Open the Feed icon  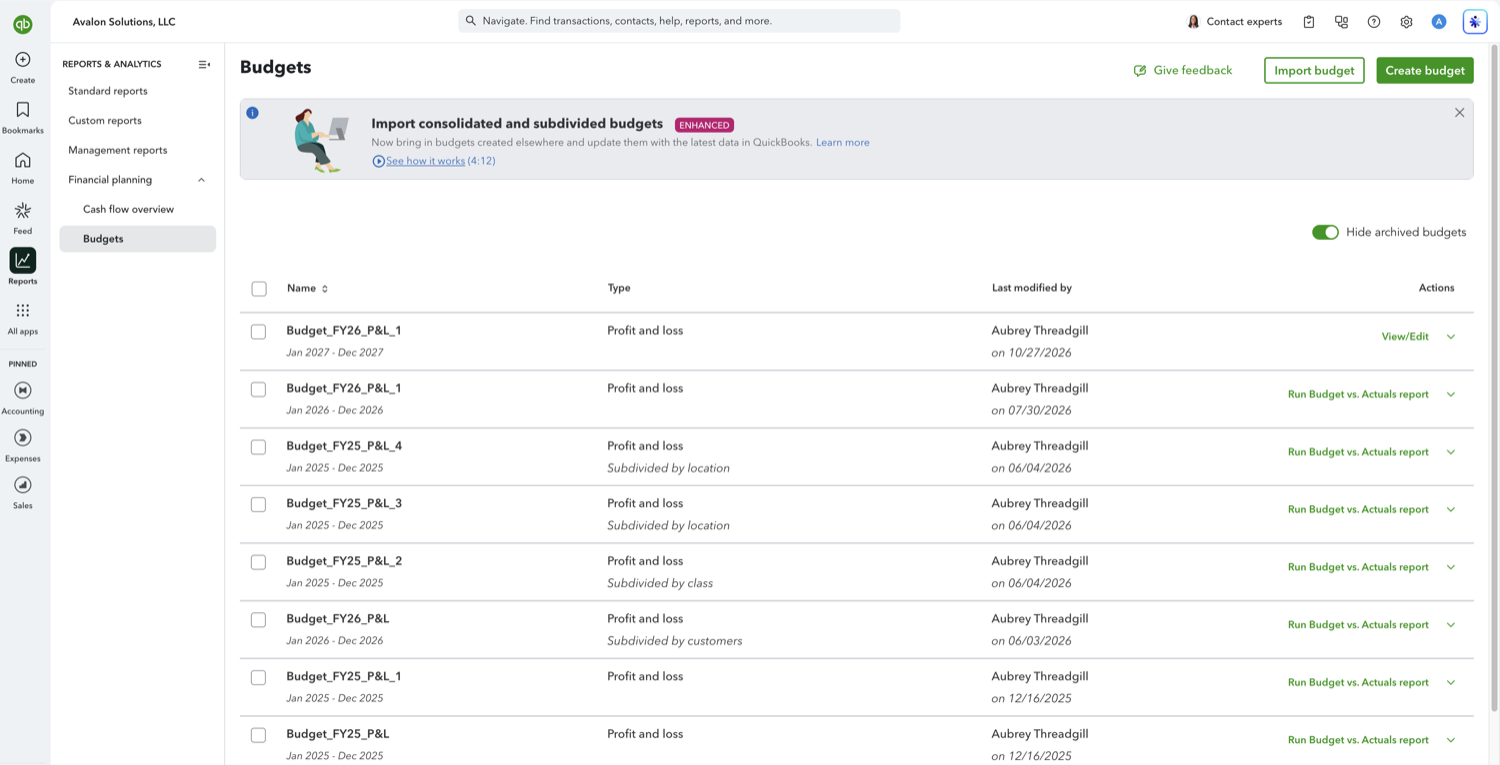(x=23, y=210)
